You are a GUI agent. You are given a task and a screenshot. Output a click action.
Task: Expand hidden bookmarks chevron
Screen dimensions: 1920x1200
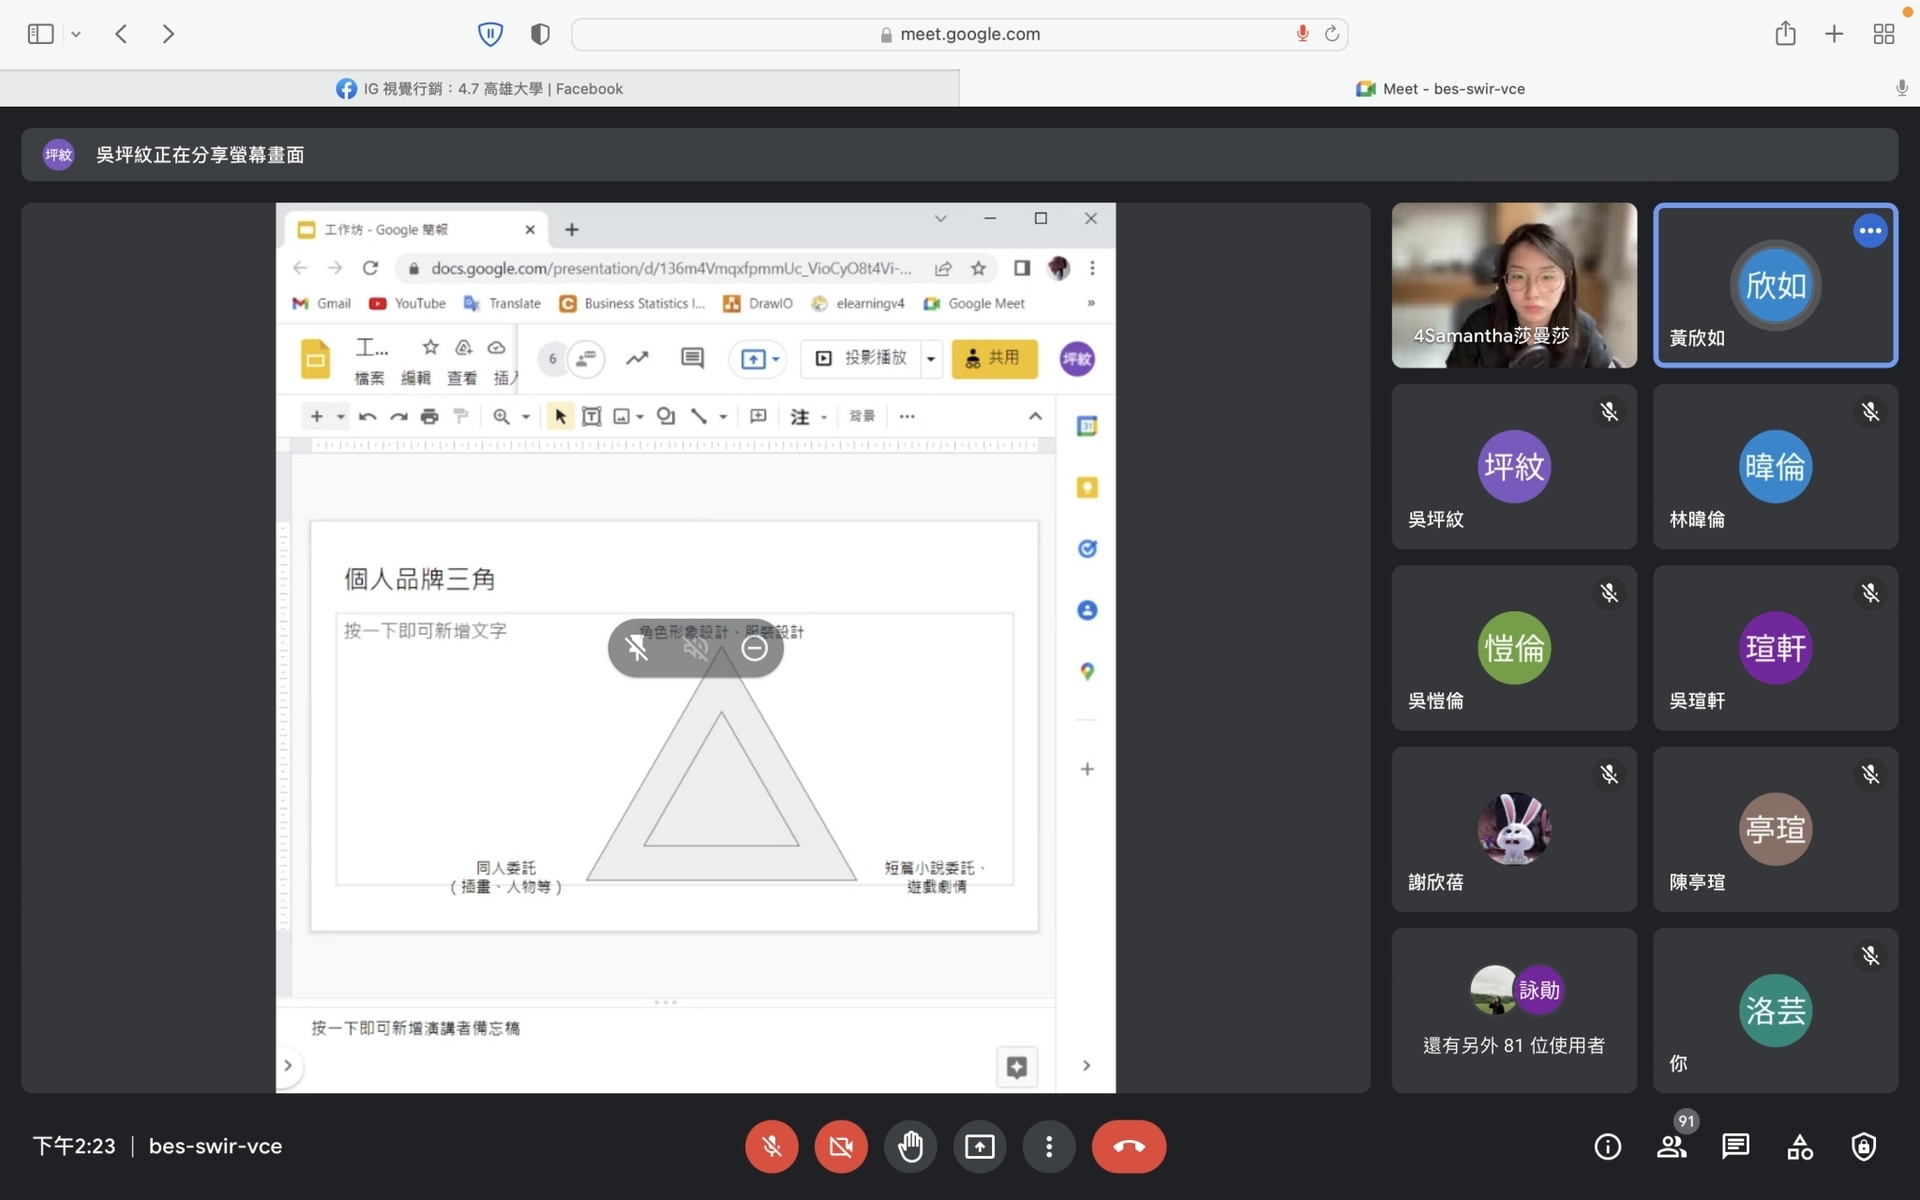click(x=1091, y=303)
